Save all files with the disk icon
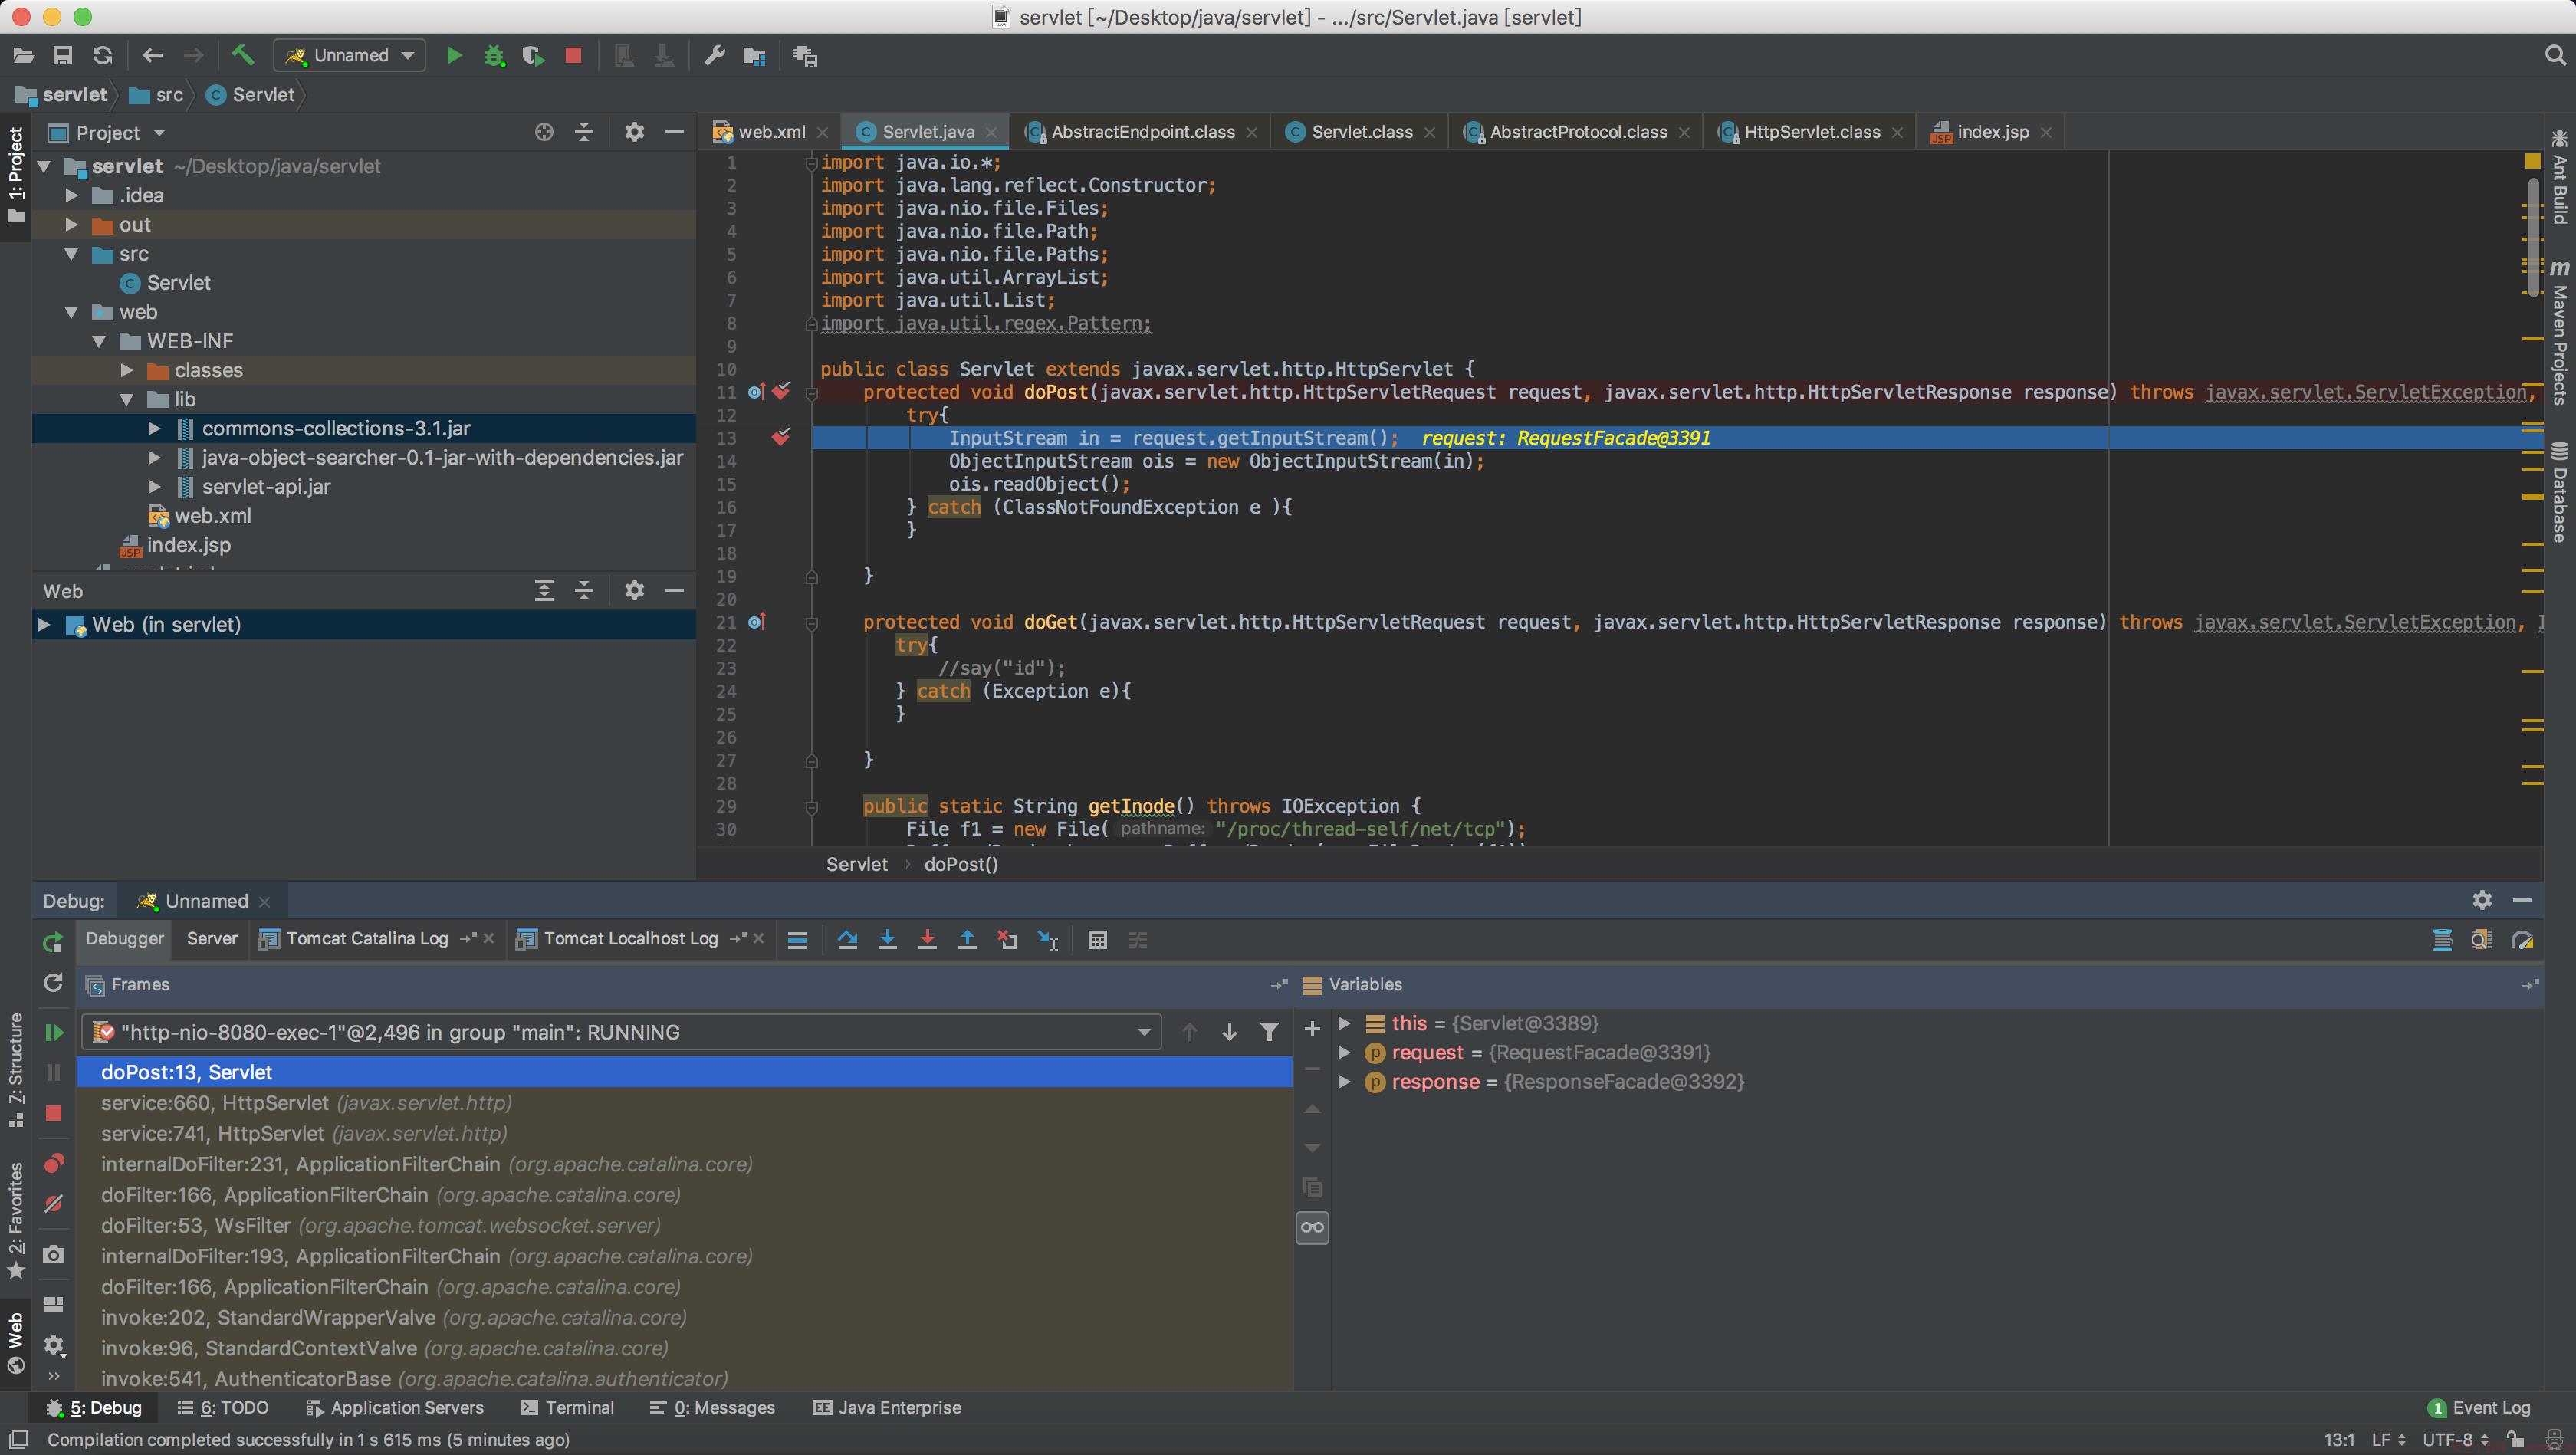The height and width of the screenshot is (1455, 2576). pos(63,56)
